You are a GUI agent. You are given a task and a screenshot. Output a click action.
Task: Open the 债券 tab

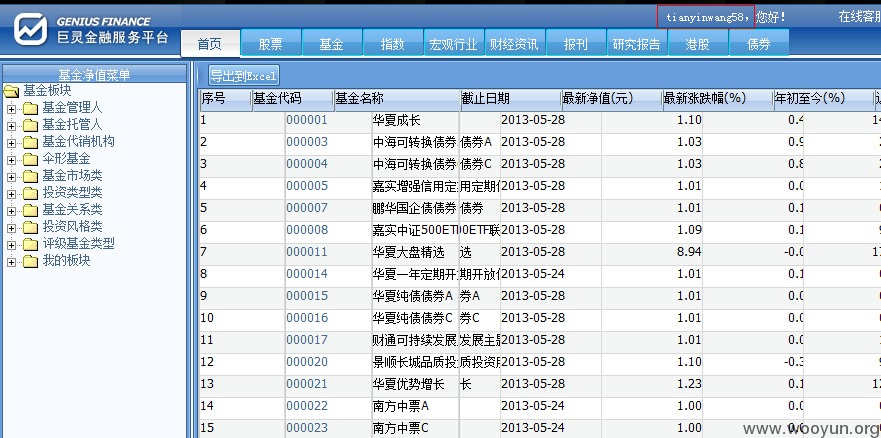point(759,43)
